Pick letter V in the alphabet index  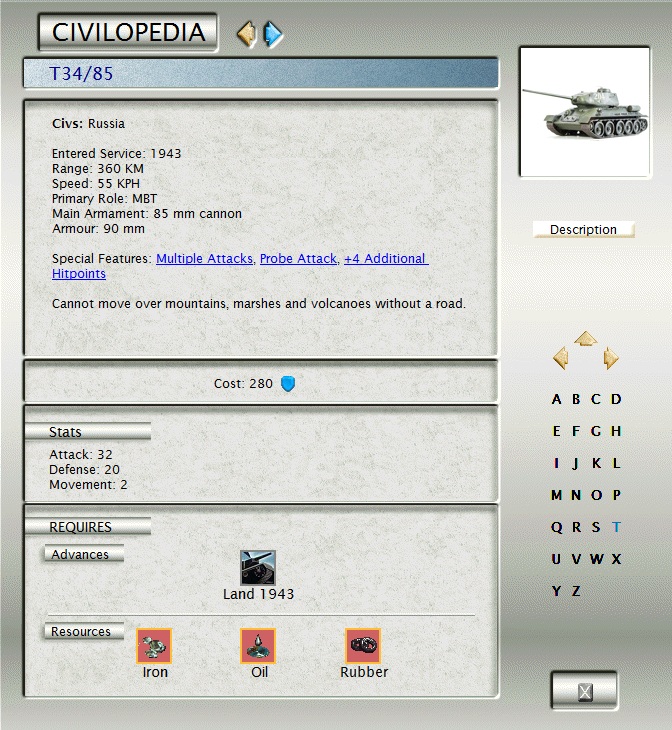[x=576, y=559]
